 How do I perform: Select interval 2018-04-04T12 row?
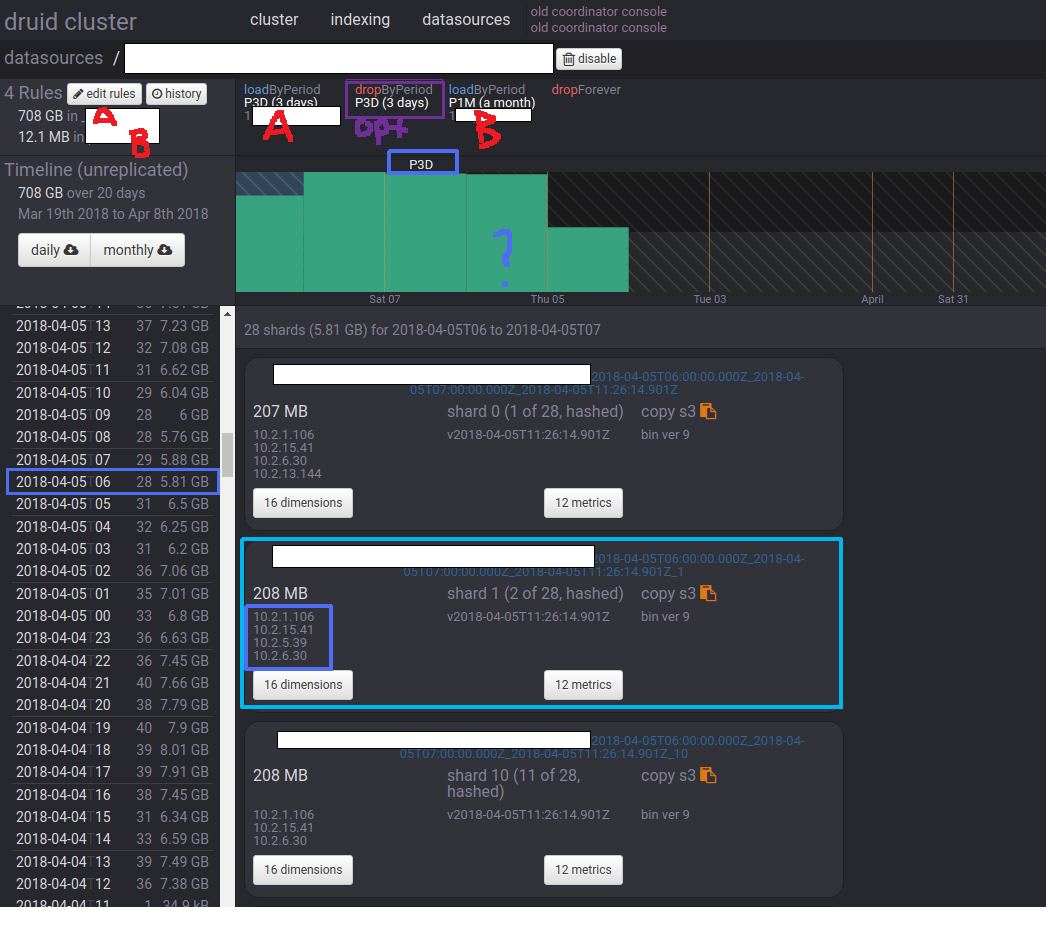click(112, 883)
